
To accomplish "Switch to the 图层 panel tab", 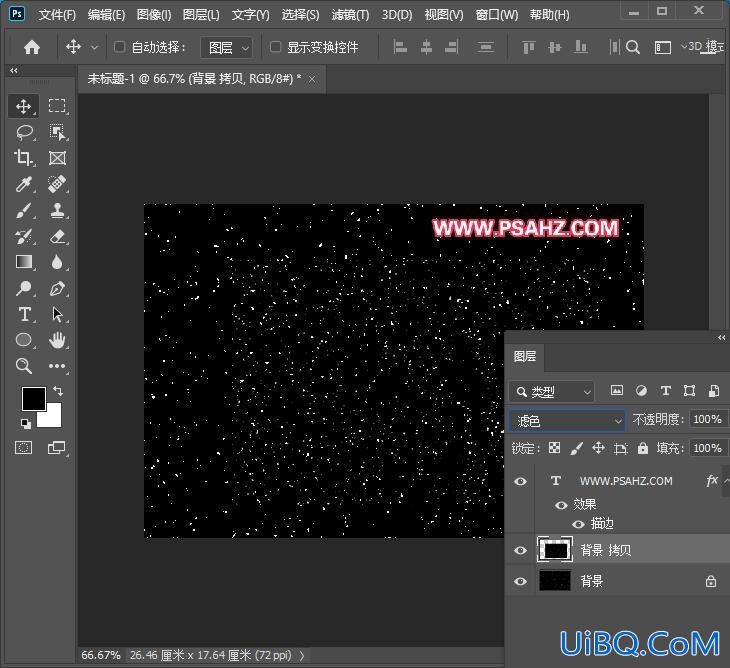I will coord(525,356).
